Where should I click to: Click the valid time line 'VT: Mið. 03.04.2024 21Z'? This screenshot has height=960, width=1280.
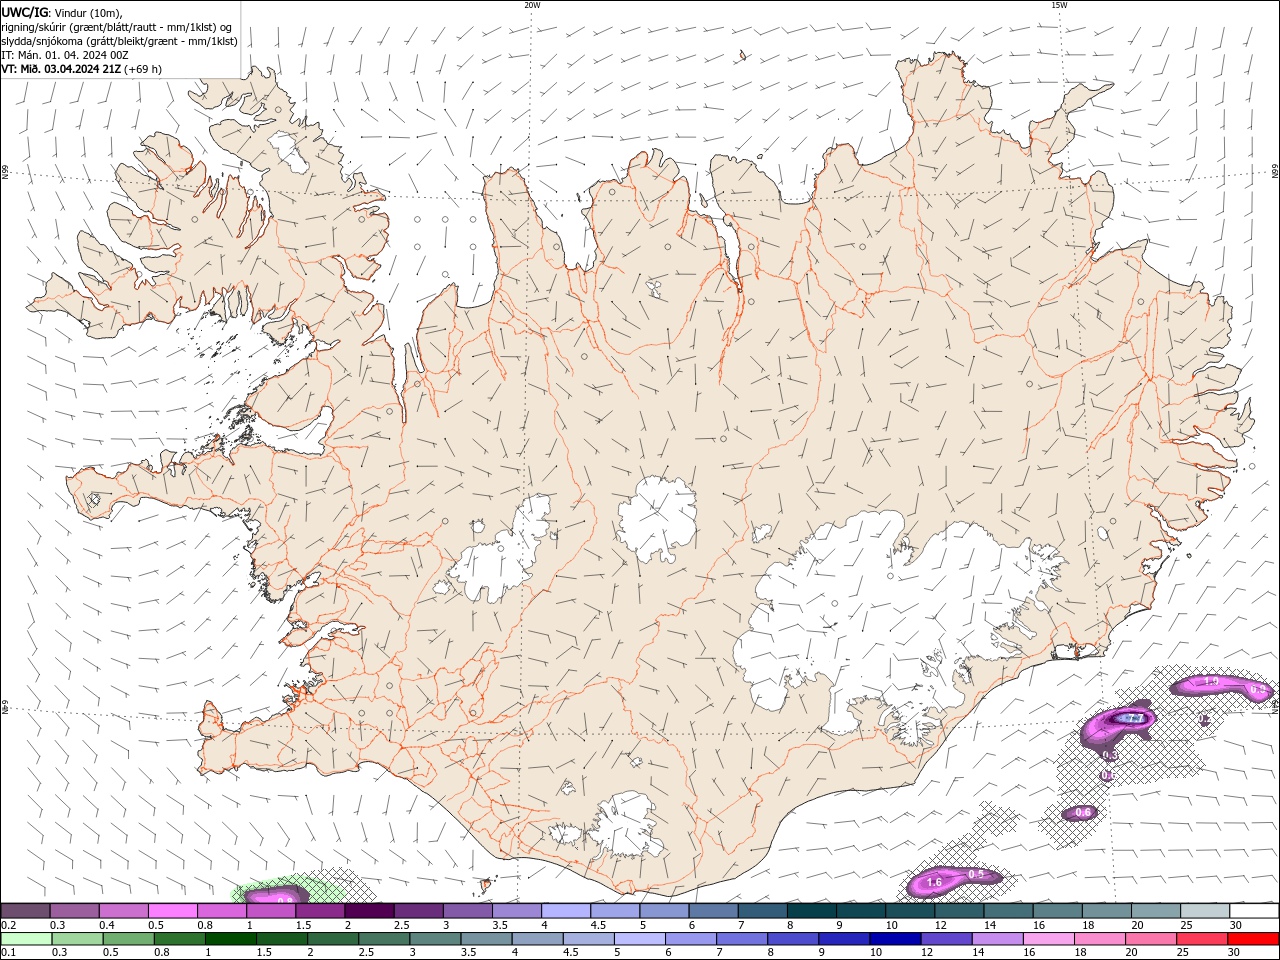(x=61, y=69)
